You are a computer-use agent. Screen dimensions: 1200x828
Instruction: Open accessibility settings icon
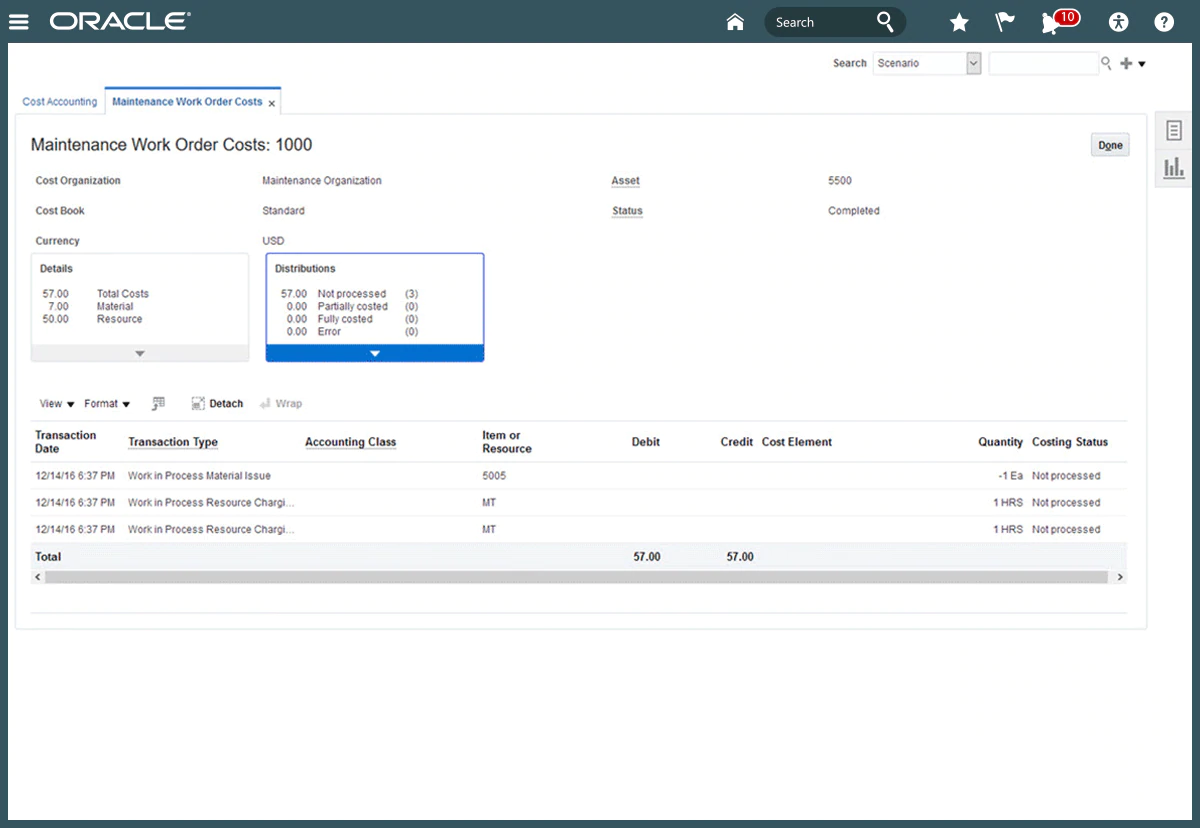coord(1118,22)
